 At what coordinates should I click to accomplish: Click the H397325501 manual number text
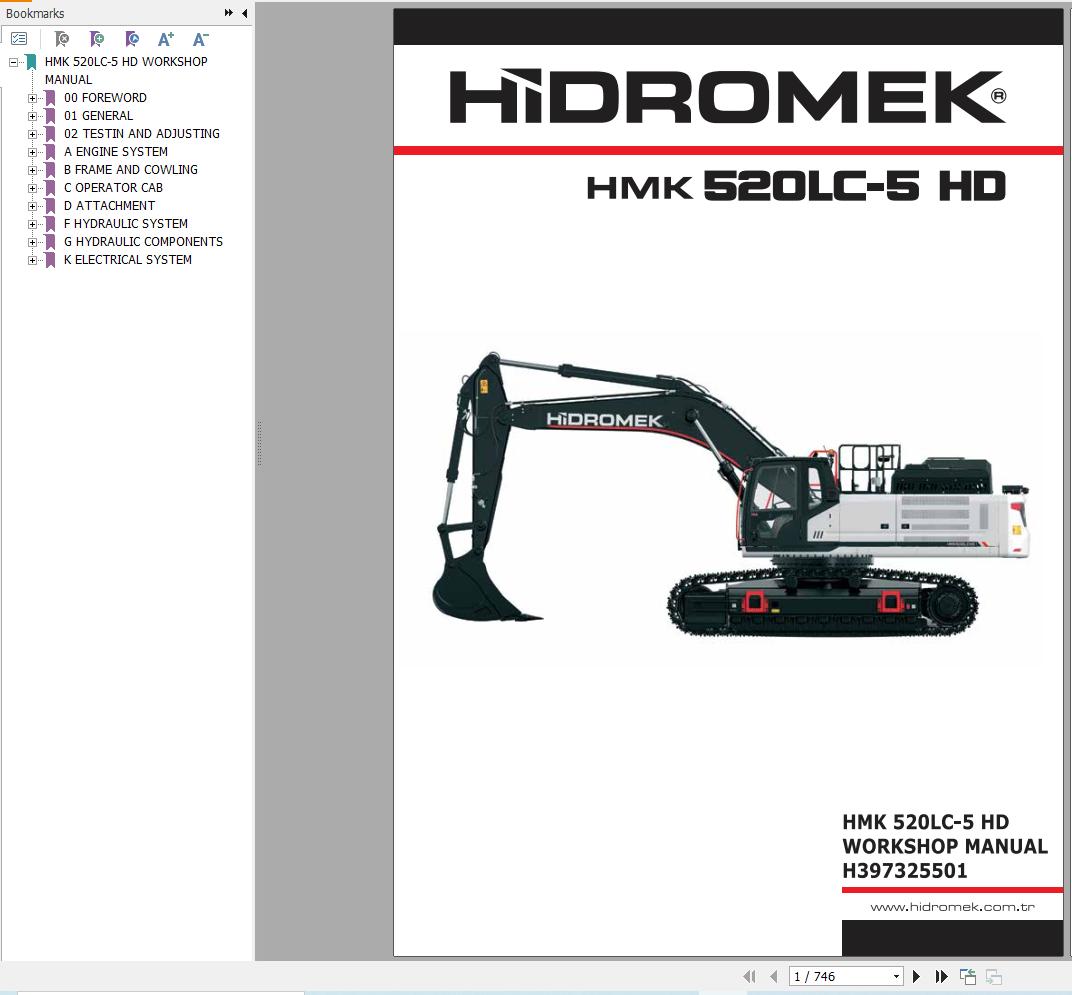point(904,871)
